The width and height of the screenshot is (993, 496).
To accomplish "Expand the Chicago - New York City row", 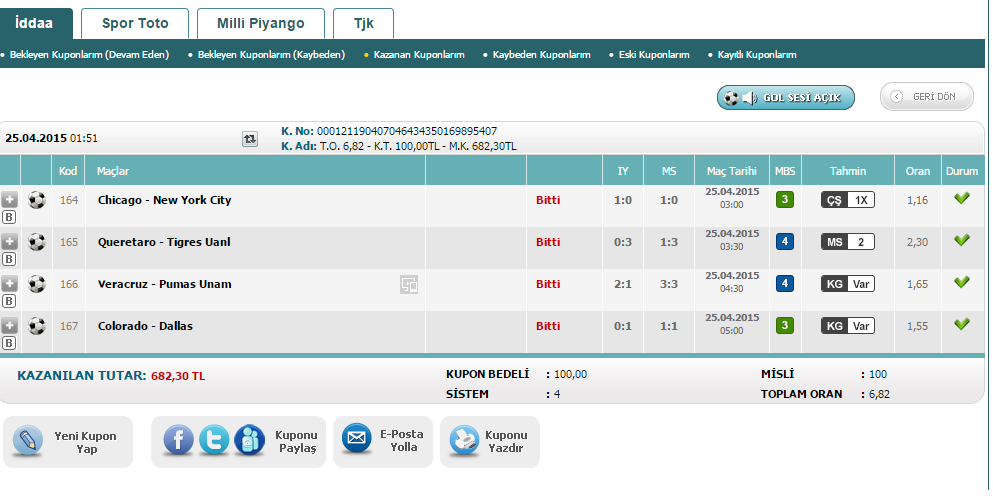I will pos(9,200).
